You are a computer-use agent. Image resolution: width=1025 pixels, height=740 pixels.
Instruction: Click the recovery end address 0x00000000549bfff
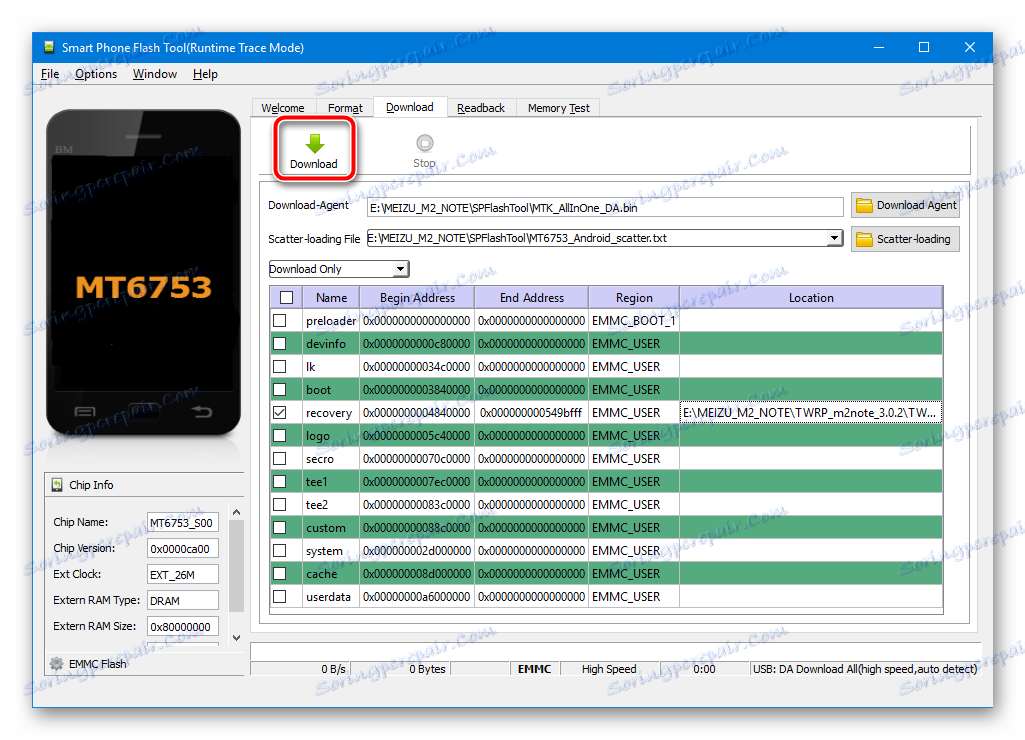click(531, 412)
